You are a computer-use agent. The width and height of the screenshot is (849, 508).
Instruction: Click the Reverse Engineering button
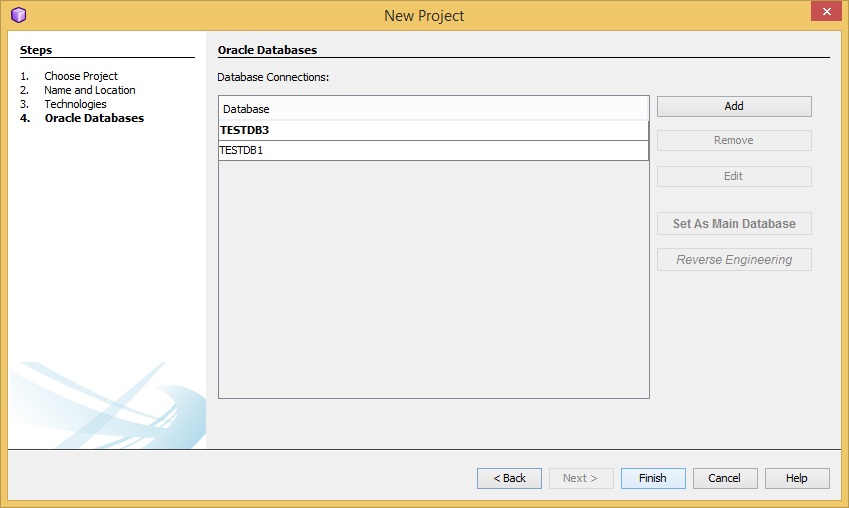(733, 260)
